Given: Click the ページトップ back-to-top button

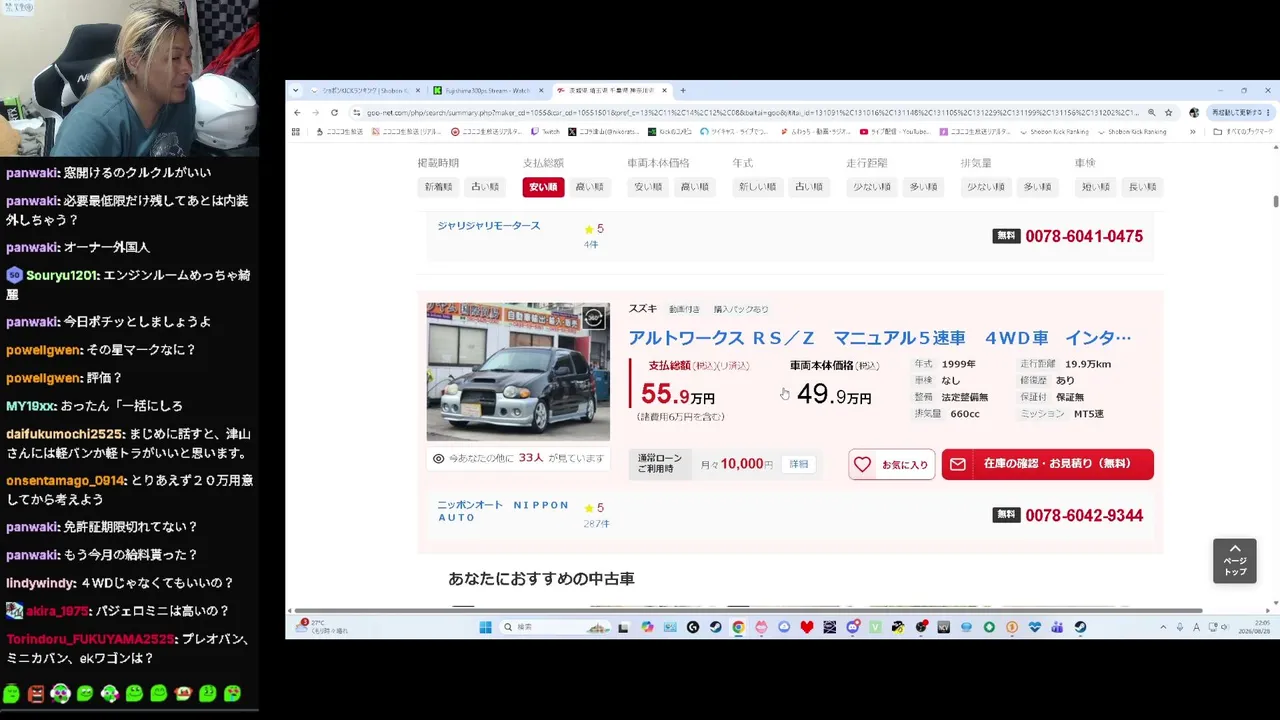Looking at the screenshot, I should point(1235,561).
